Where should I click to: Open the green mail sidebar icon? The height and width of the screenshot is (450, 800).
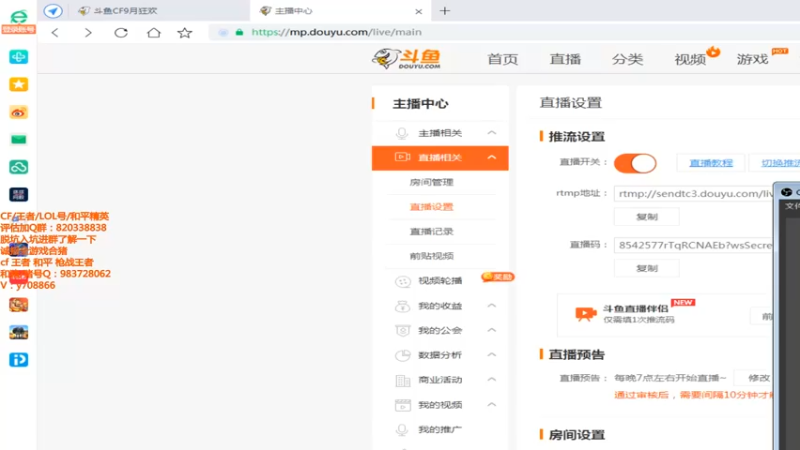click(18, 139)
